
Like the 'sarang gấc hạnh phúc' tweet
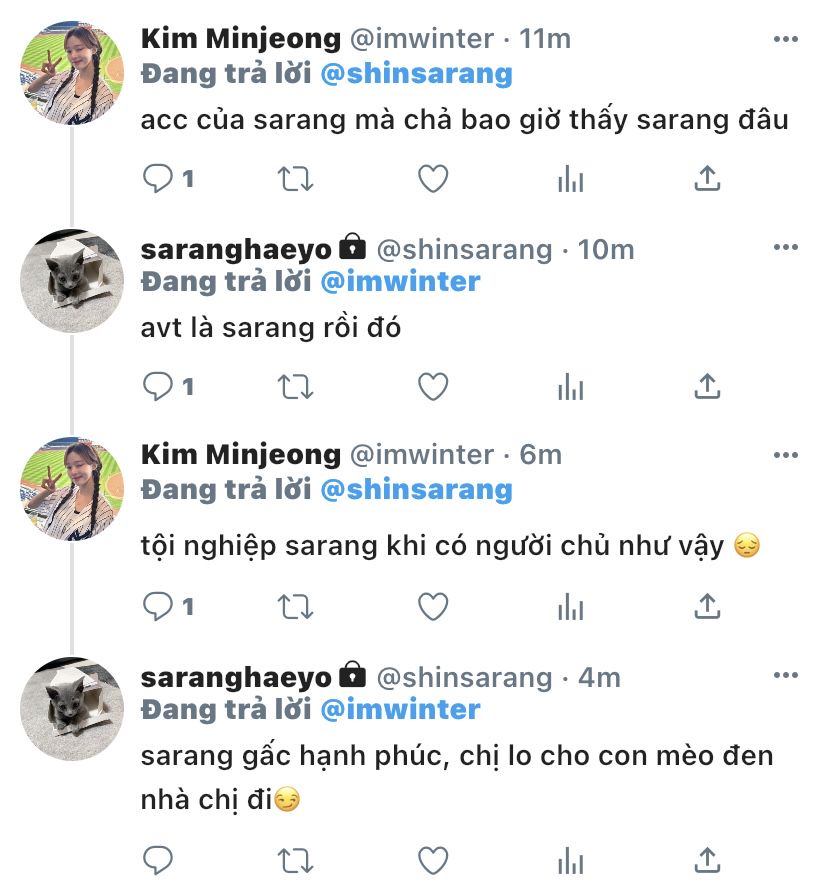tap(432, 859)
